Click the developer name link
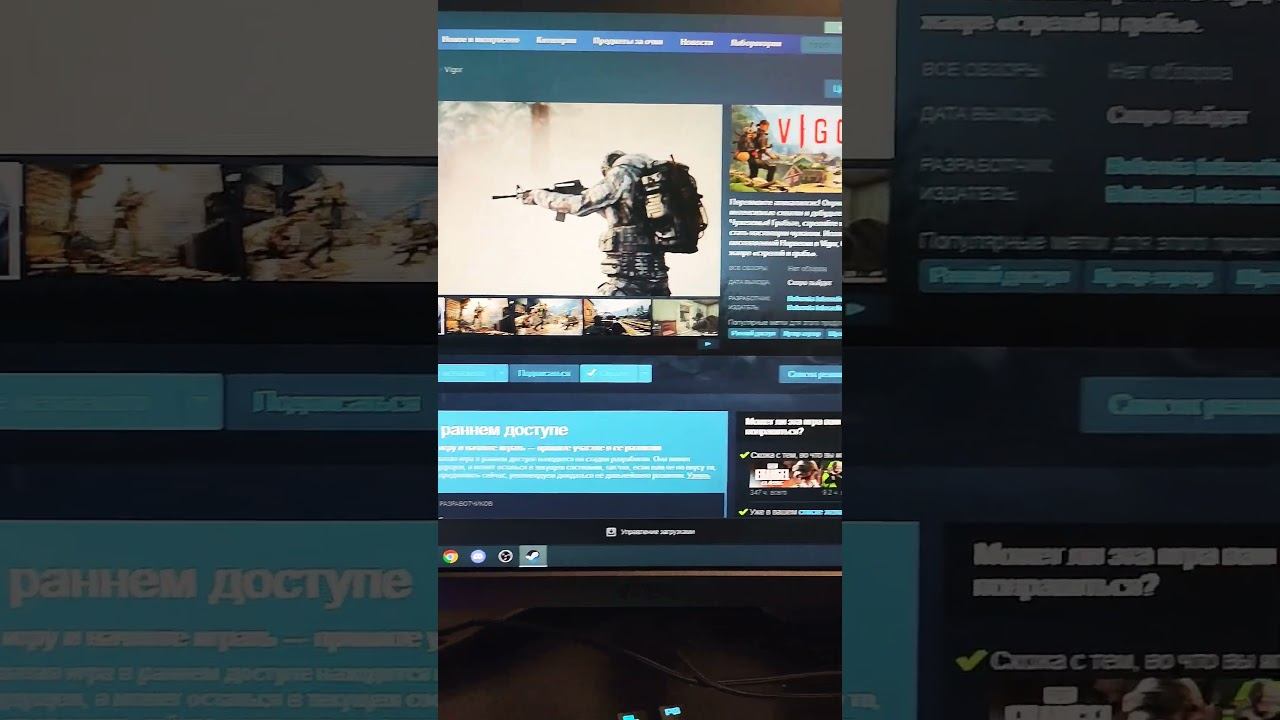This screenshot has height=720, width=1280. click(814, 298)
